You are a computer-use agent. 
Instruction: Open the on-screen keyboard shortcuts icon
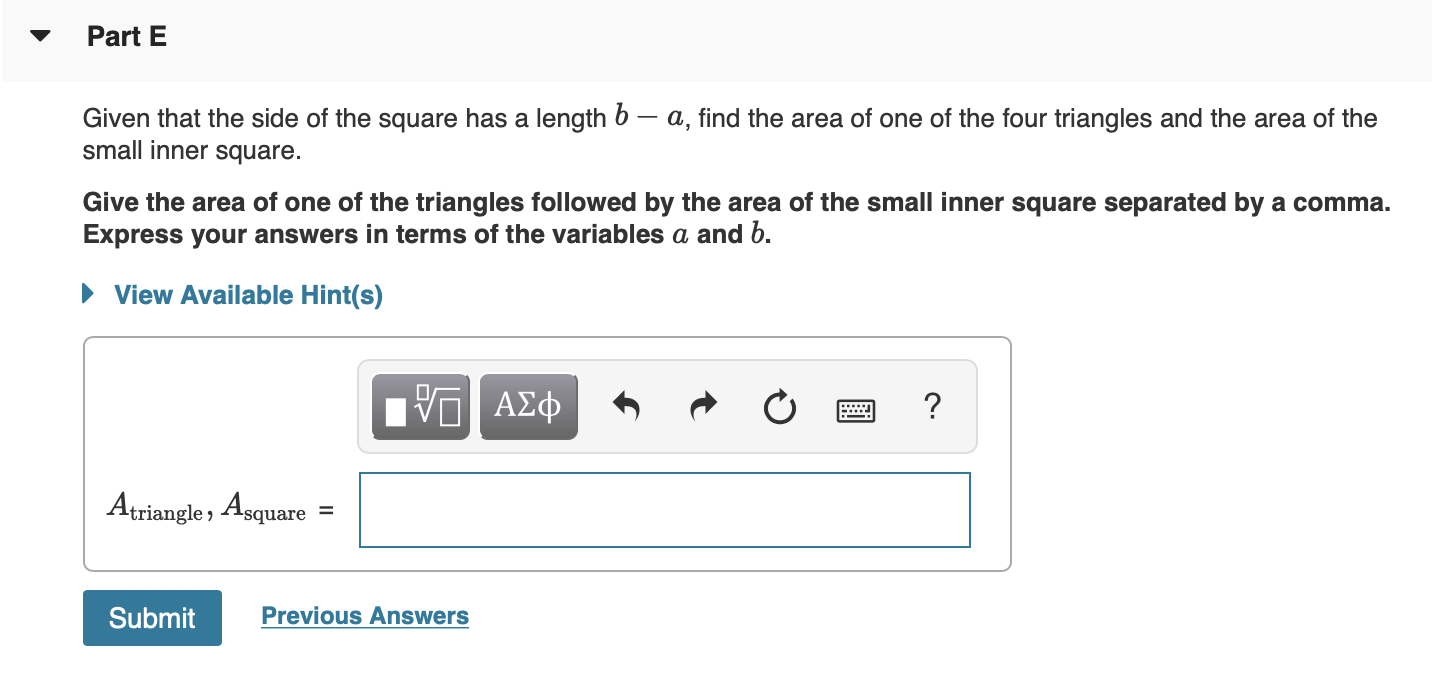click(x=857, y=408)
